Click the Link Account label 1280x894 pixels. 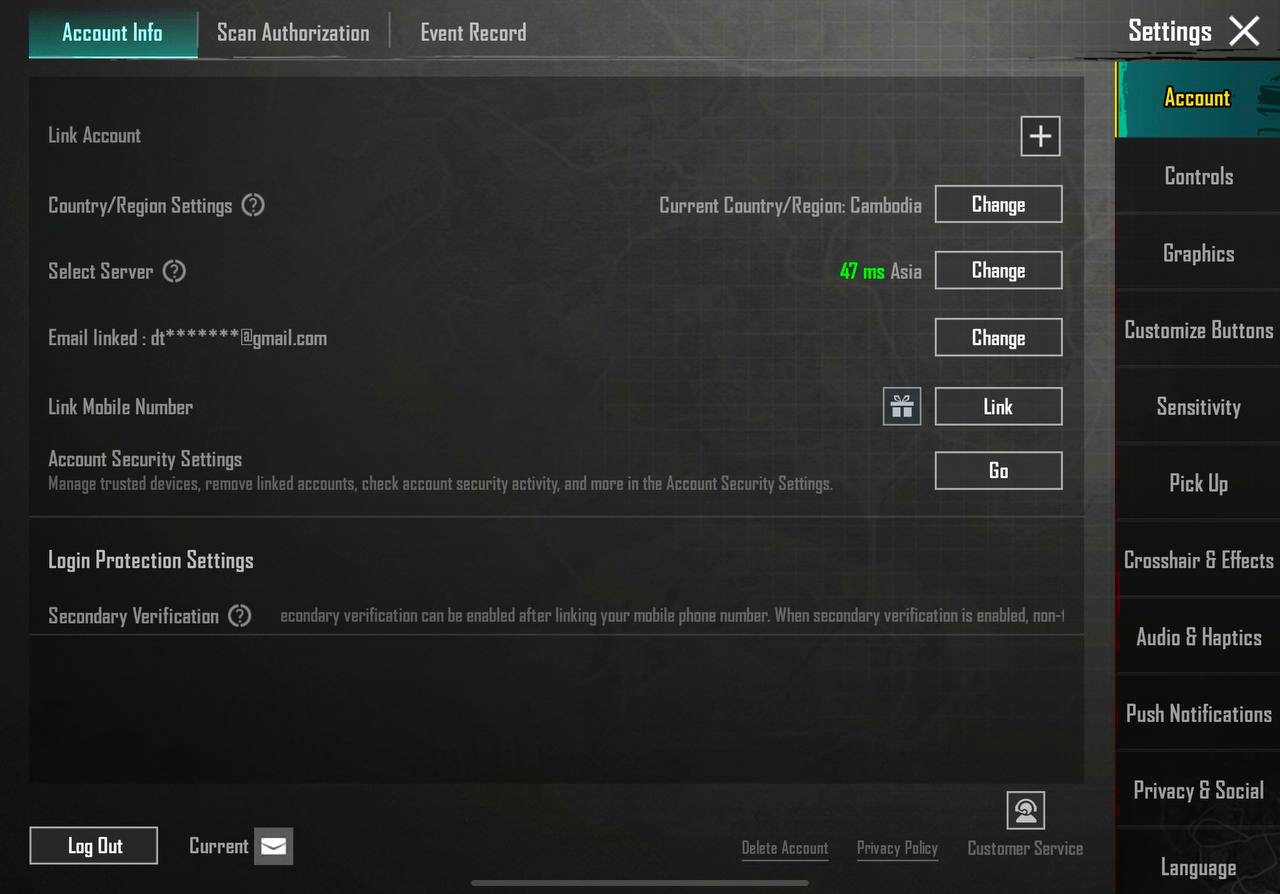95,136
